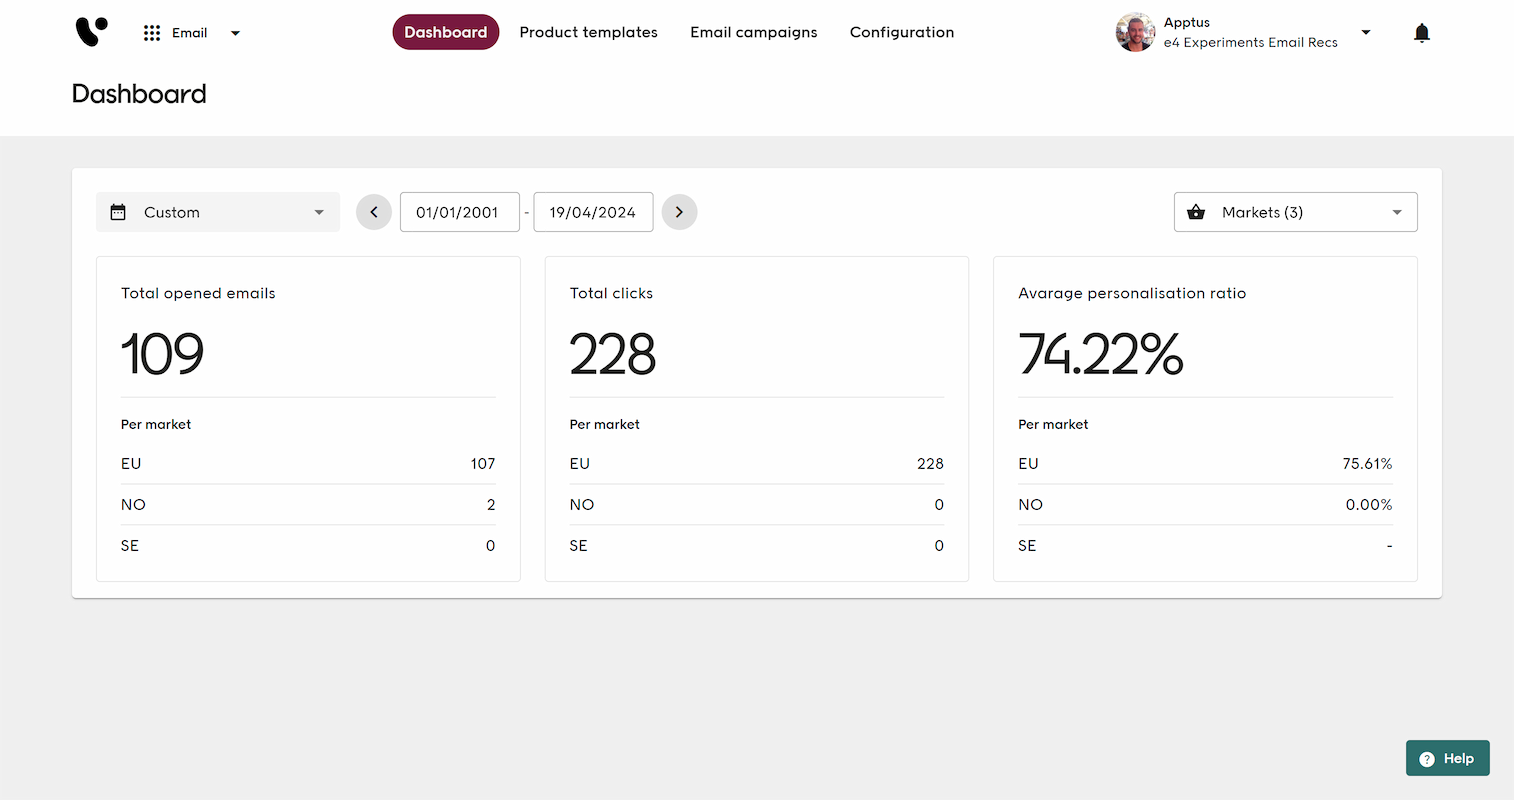
Task: Open the apps grid icon next to Email
Action: click(152, 33)
